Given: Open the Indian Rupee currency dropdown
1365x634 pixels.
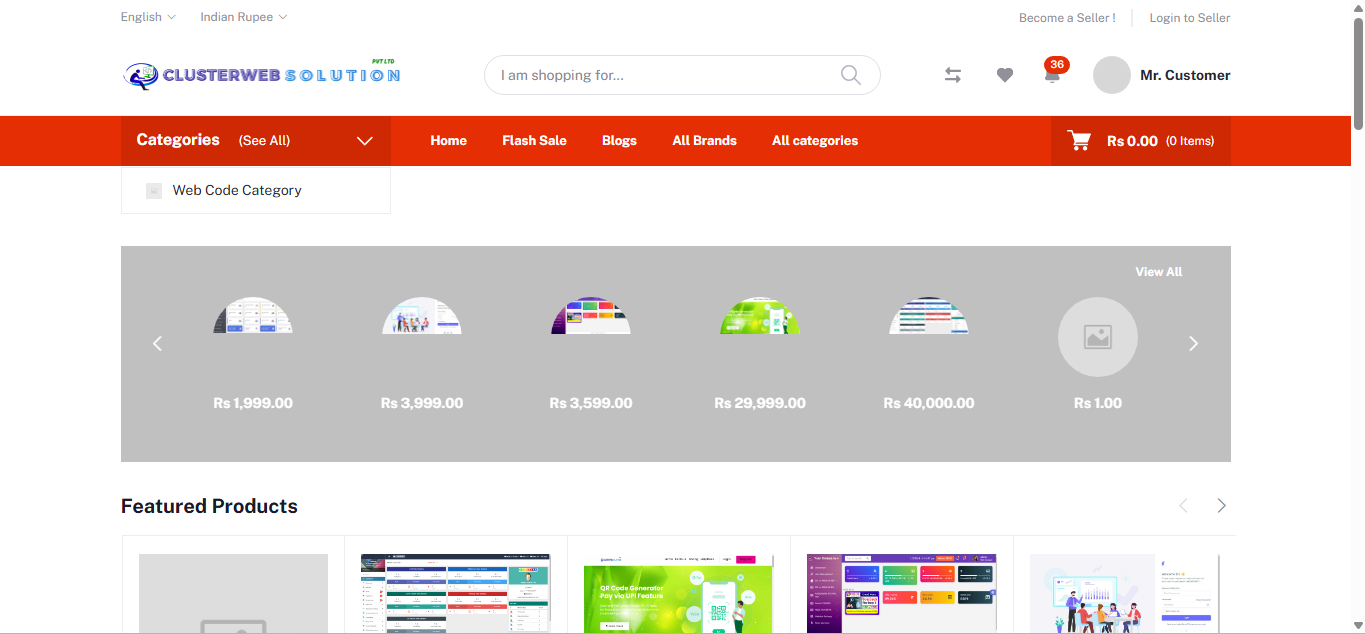Looking at the screenshot, I should coord(243,17).
